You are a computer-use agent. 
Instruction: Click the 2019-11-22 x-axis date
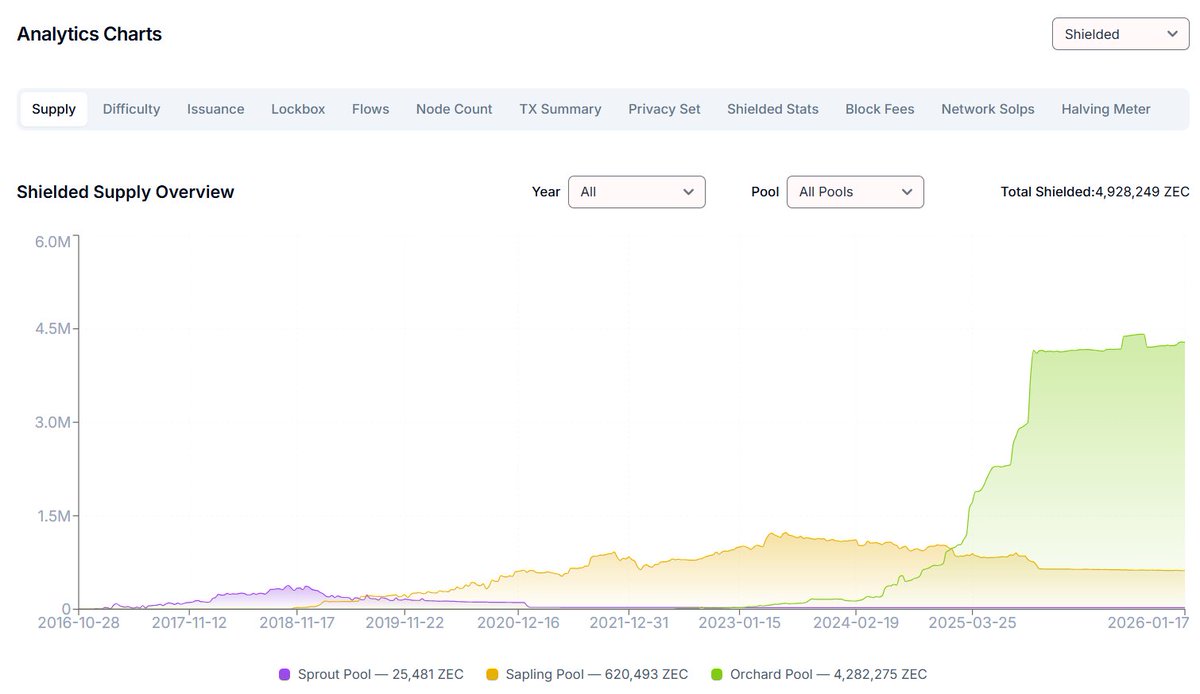point(405,623)
